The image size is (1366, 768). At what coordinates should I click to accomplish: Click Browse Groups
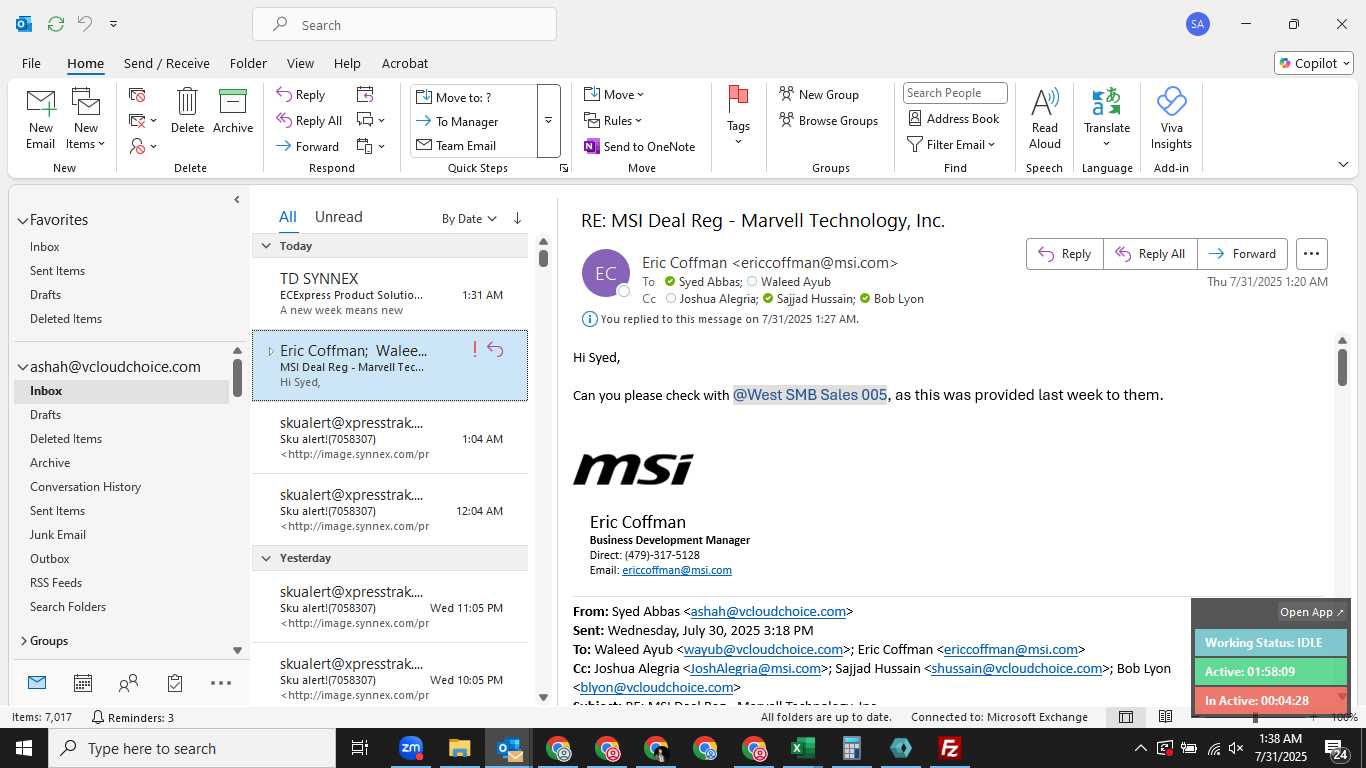click(829, 120)
